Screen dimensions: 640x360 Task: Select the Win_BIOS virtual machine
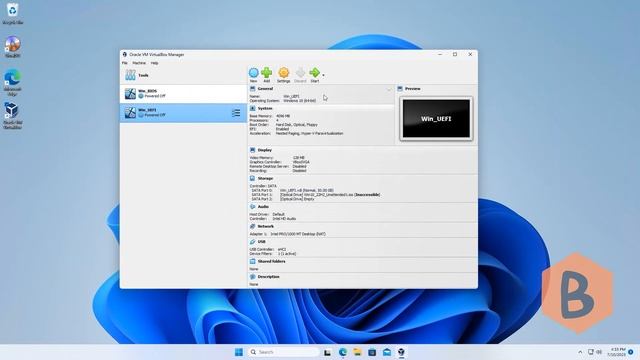click(x=183, y=93)
